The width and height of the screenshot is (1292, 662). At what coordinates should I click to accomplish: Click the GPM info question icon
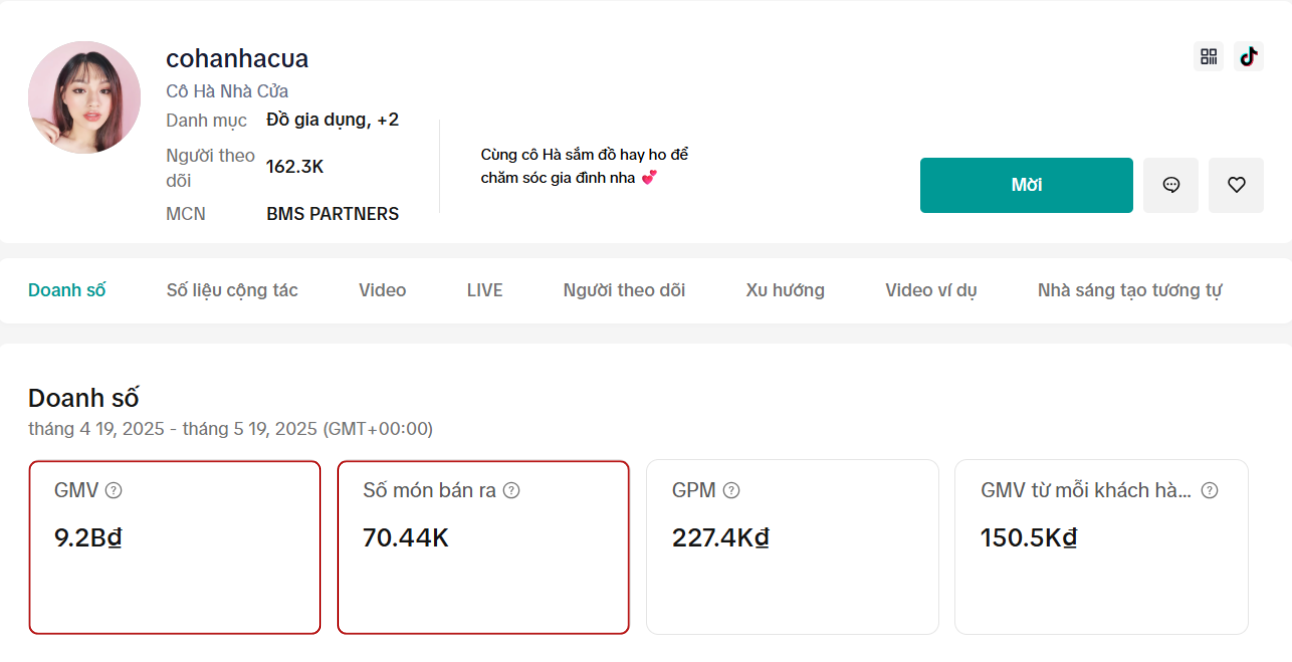click(731, 490)
